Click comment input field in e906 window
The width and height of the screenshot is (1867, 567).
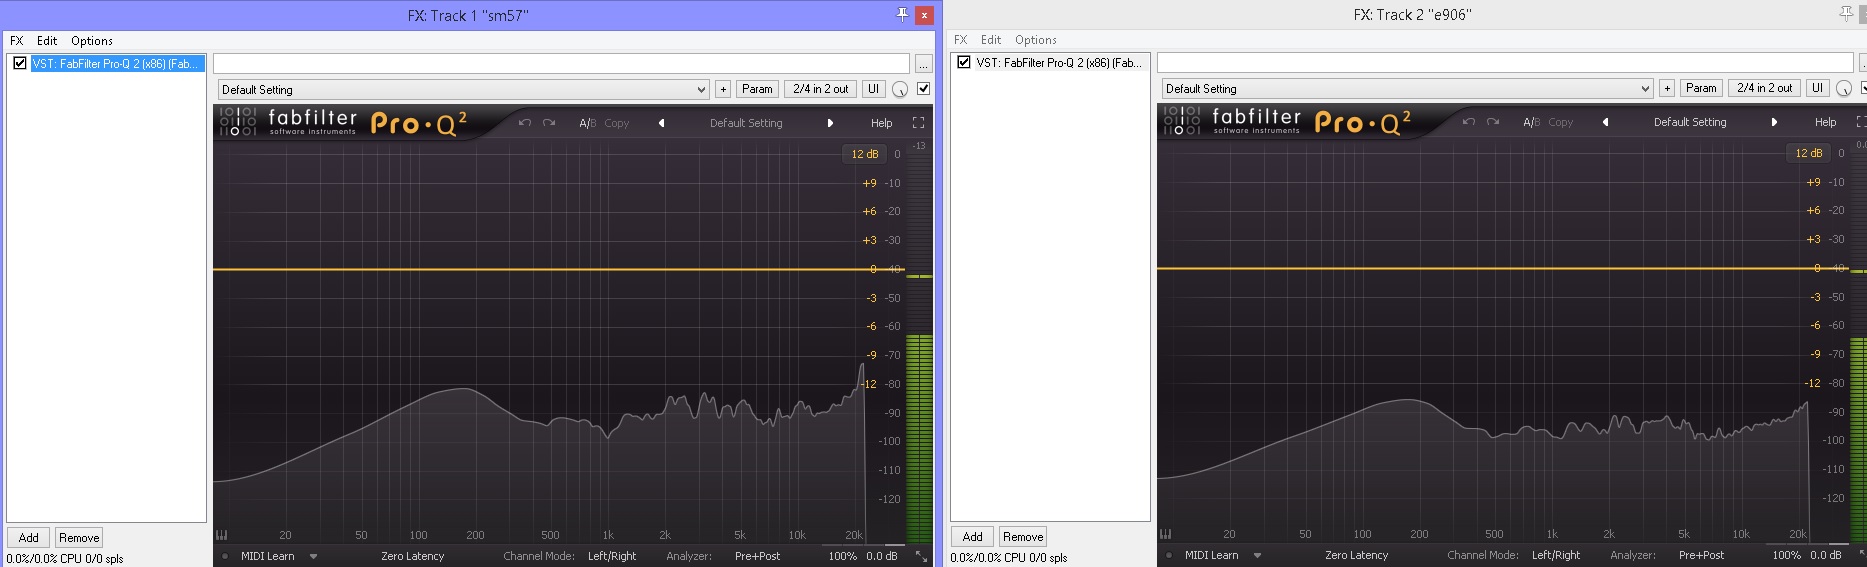[1505, 62]
